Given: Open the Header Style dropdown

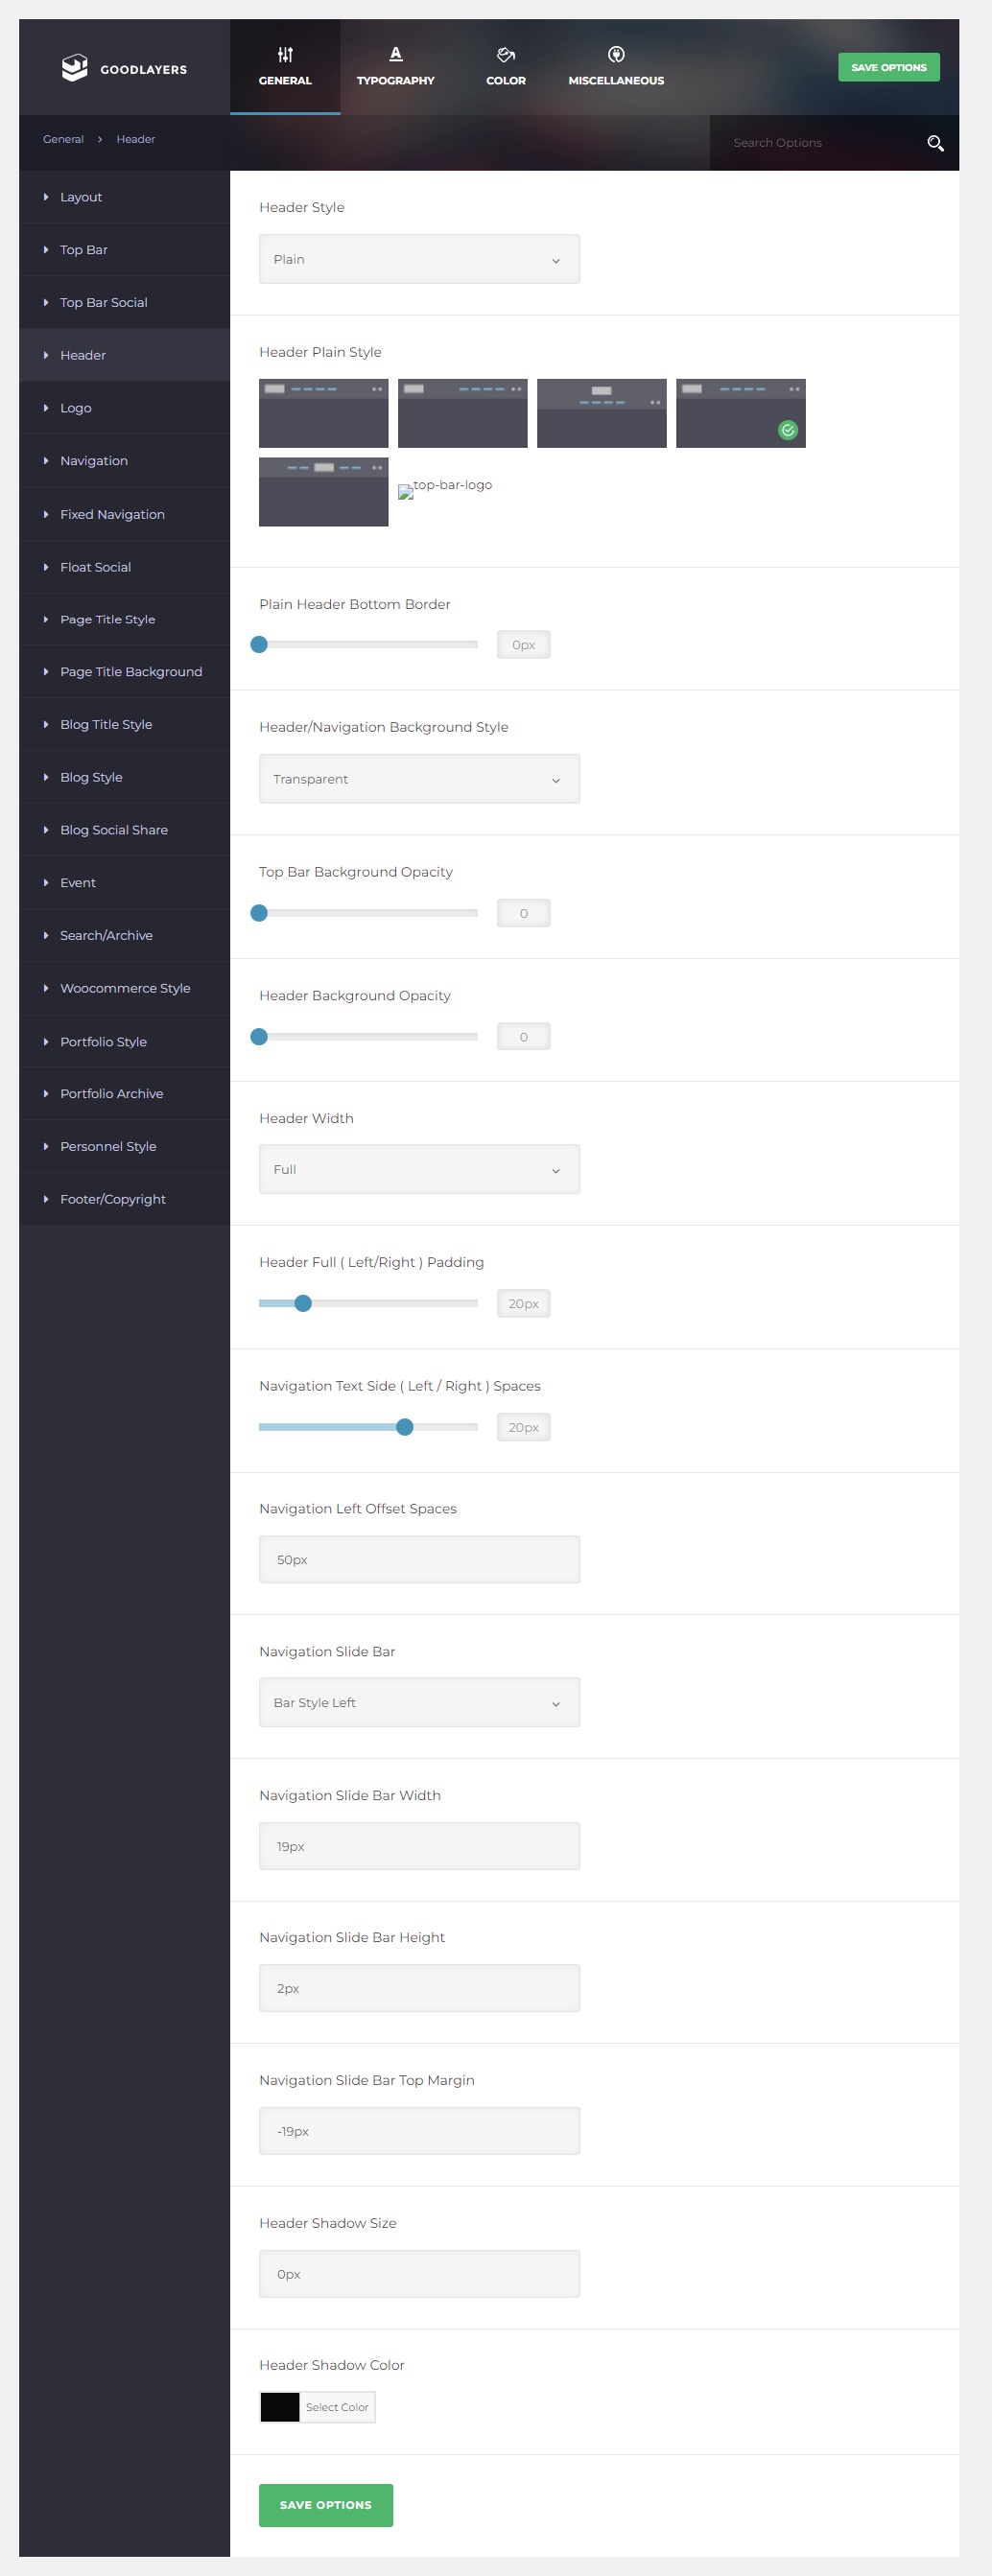Looking at the screenshot, I should [x=419, y=259].
